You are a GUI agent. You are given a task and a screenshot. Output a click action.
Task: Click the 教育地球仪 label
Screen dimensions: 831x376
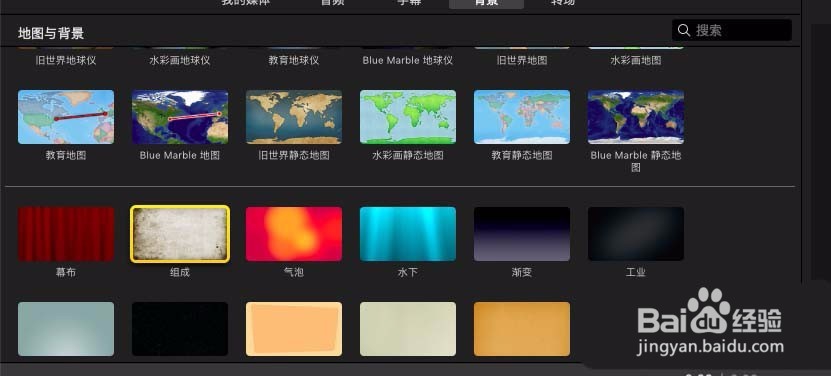tap(294, 60)
